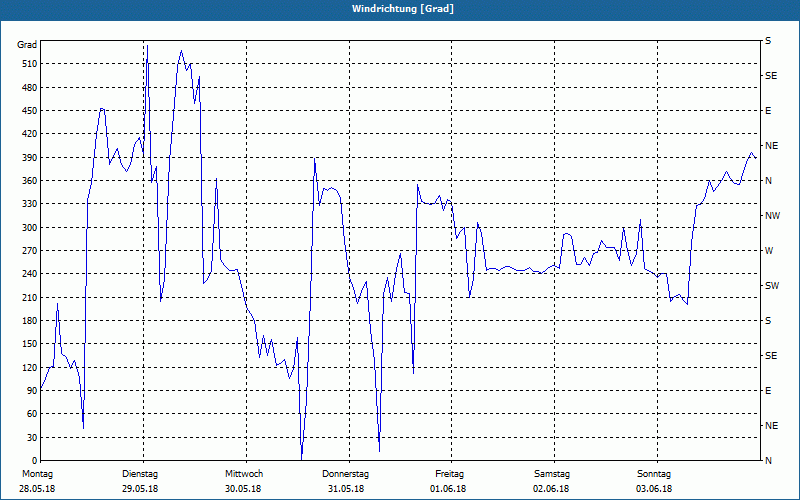The image size is (800, 500).
Task: Click the W compass label
Action: tap(769, 251)
